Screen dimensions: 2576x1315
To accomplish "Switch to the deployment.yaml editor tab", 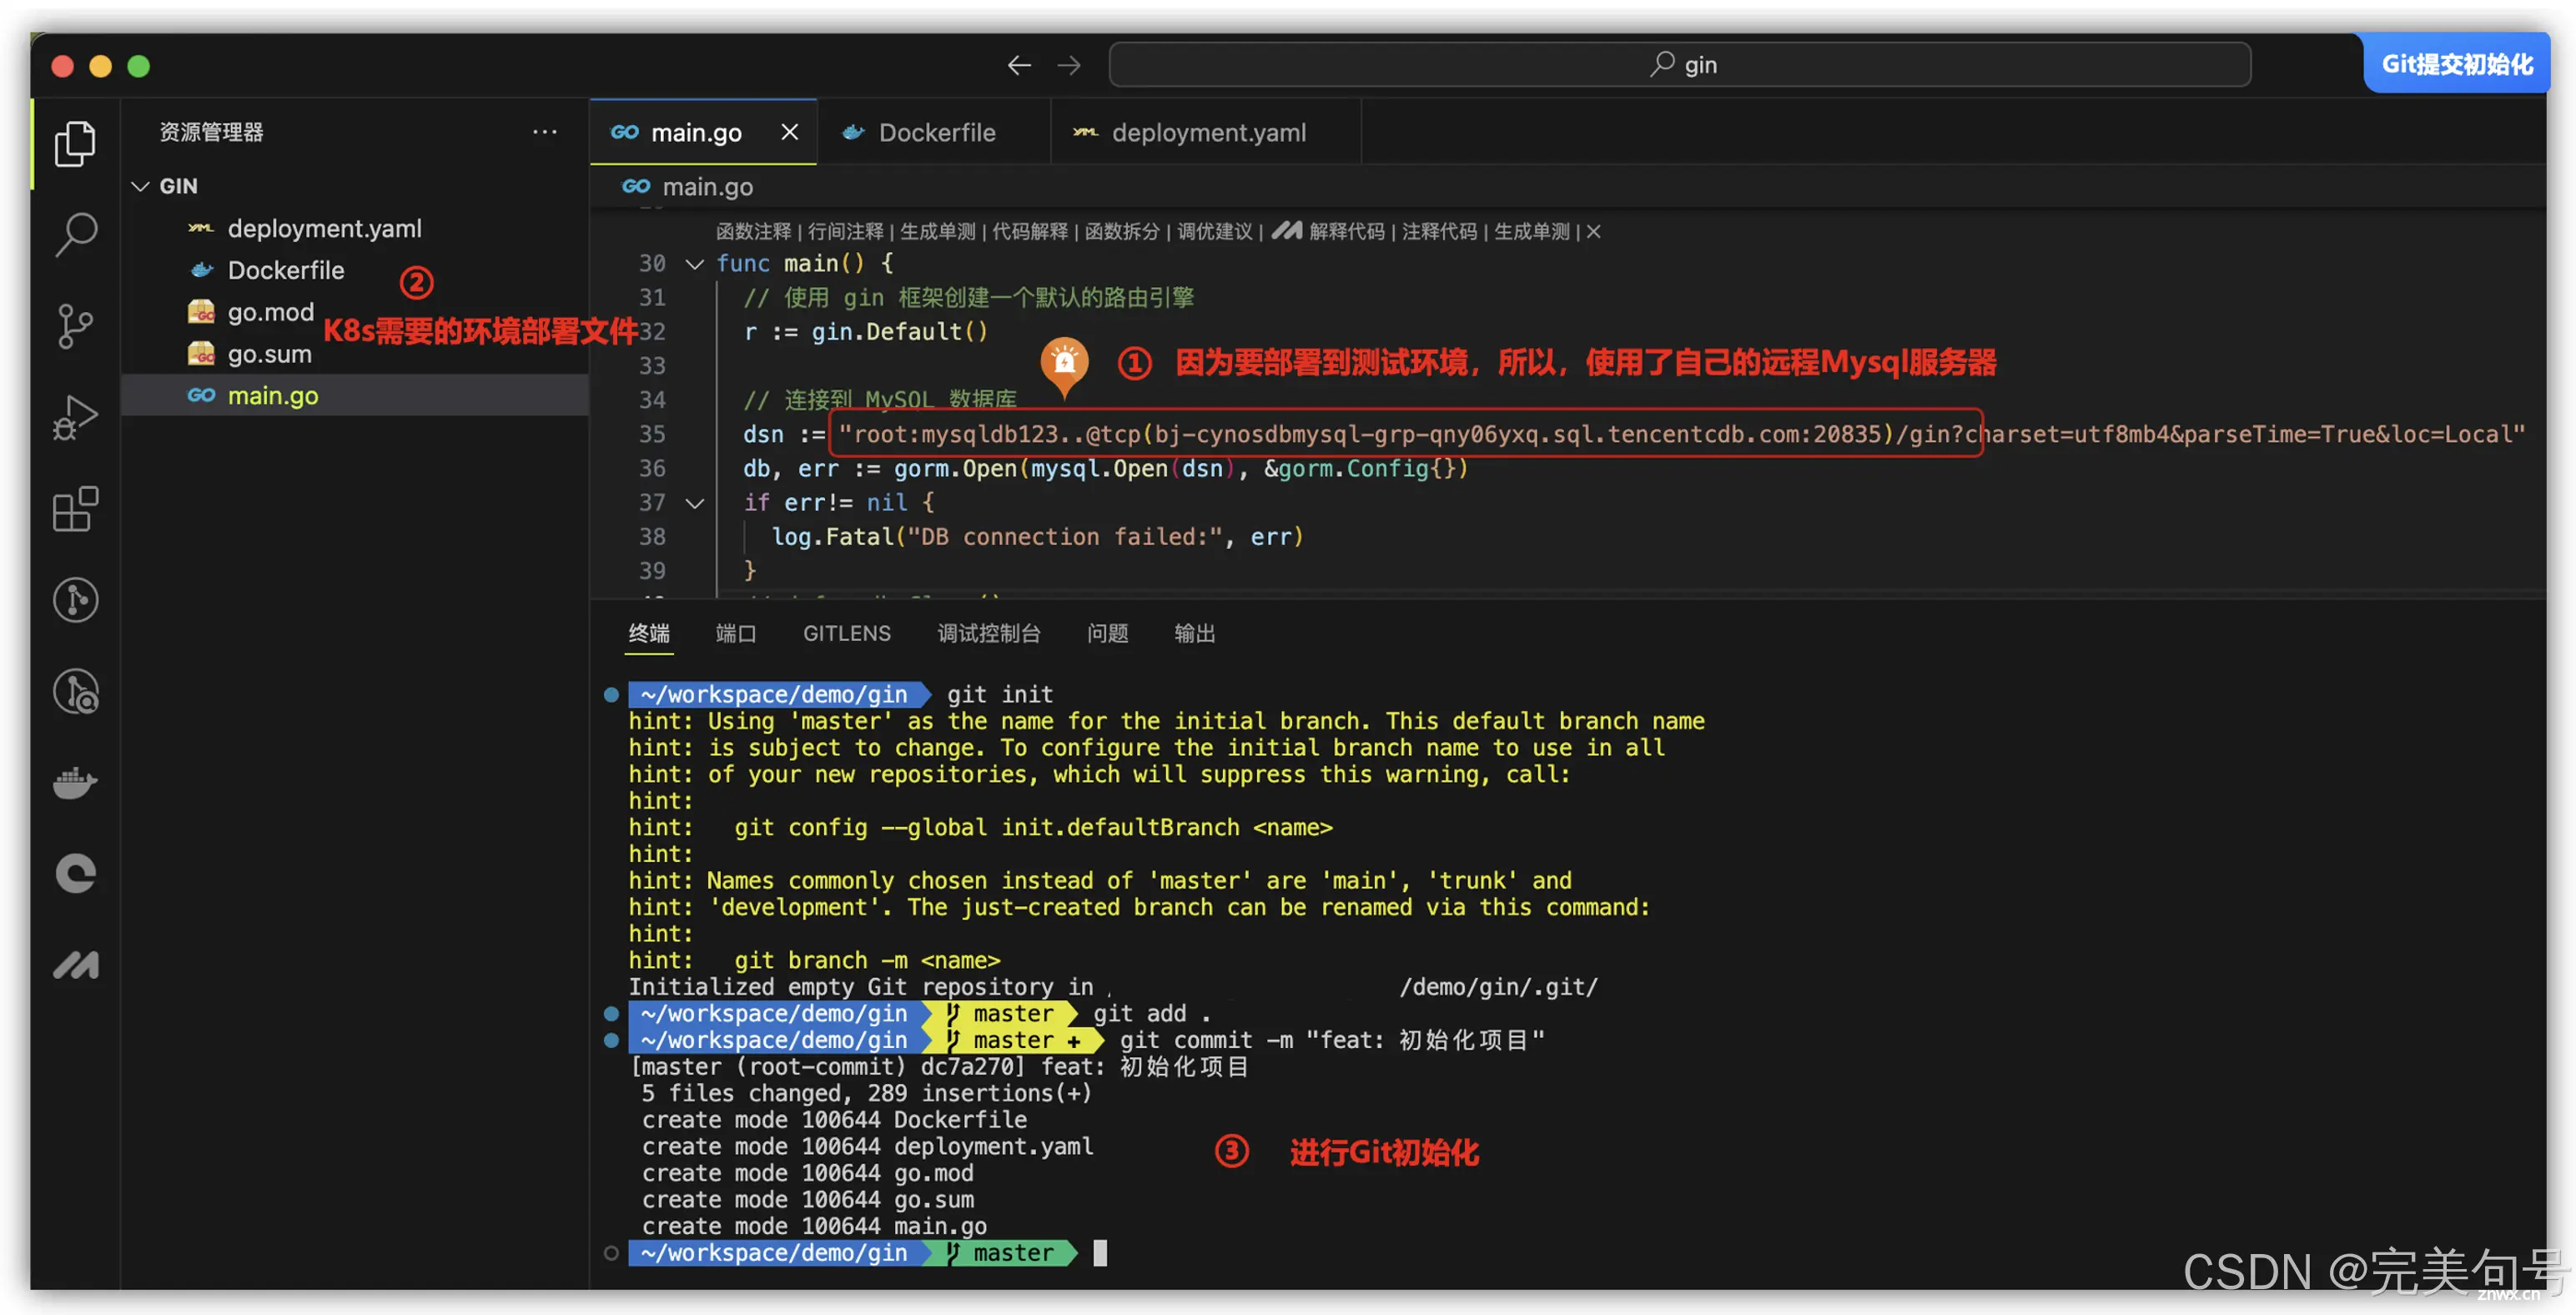I will click(1206, 132).
